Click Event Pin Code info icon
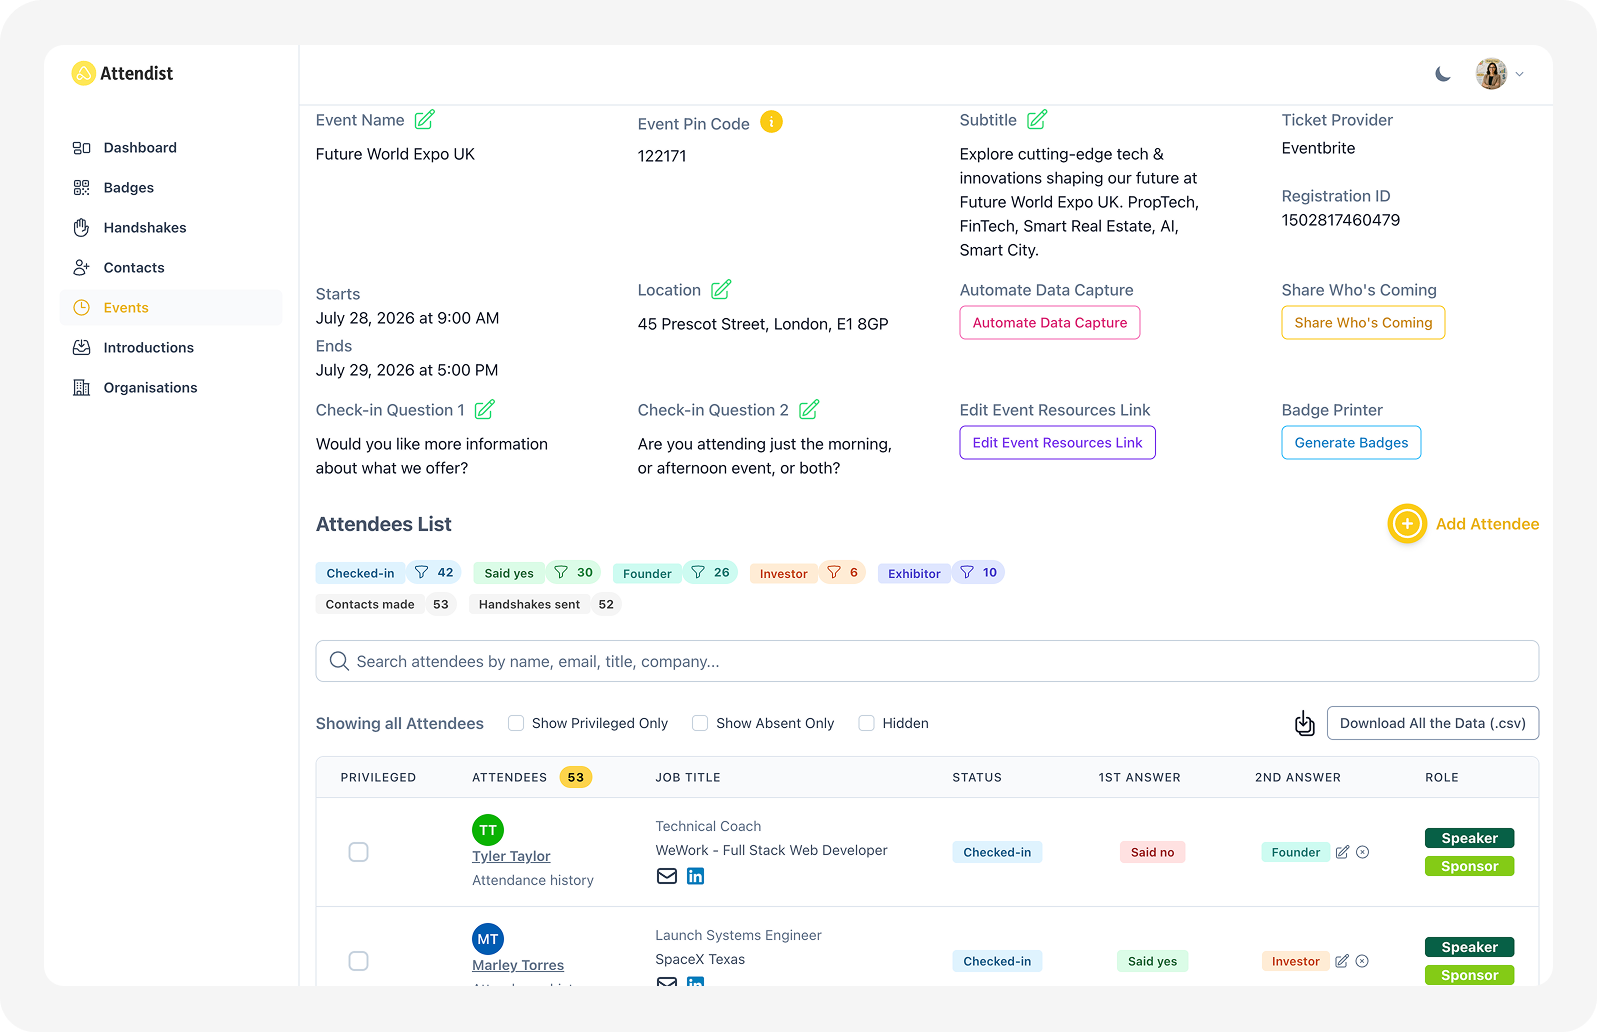This screenshot has width=1597, height=1032. tap(771, 122)
